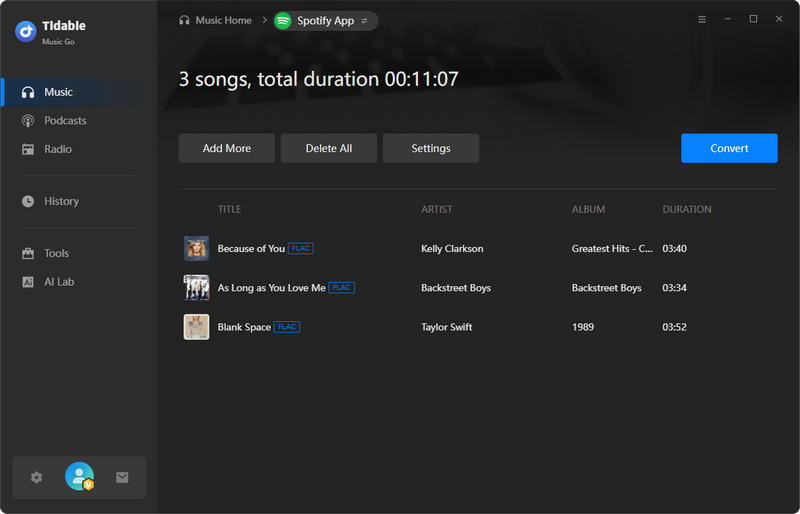Click the swap arrows next to Spotify App
Screen dimensions: 800x514
point(364,21)
